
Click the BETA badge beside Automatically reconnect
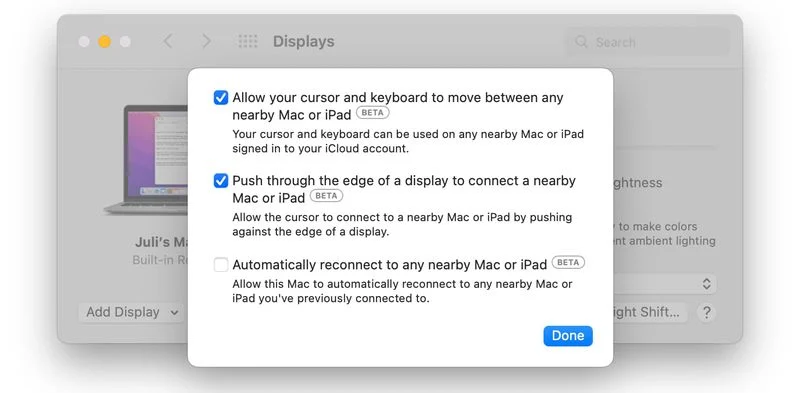pyautogui.click(x=568, y=263)
